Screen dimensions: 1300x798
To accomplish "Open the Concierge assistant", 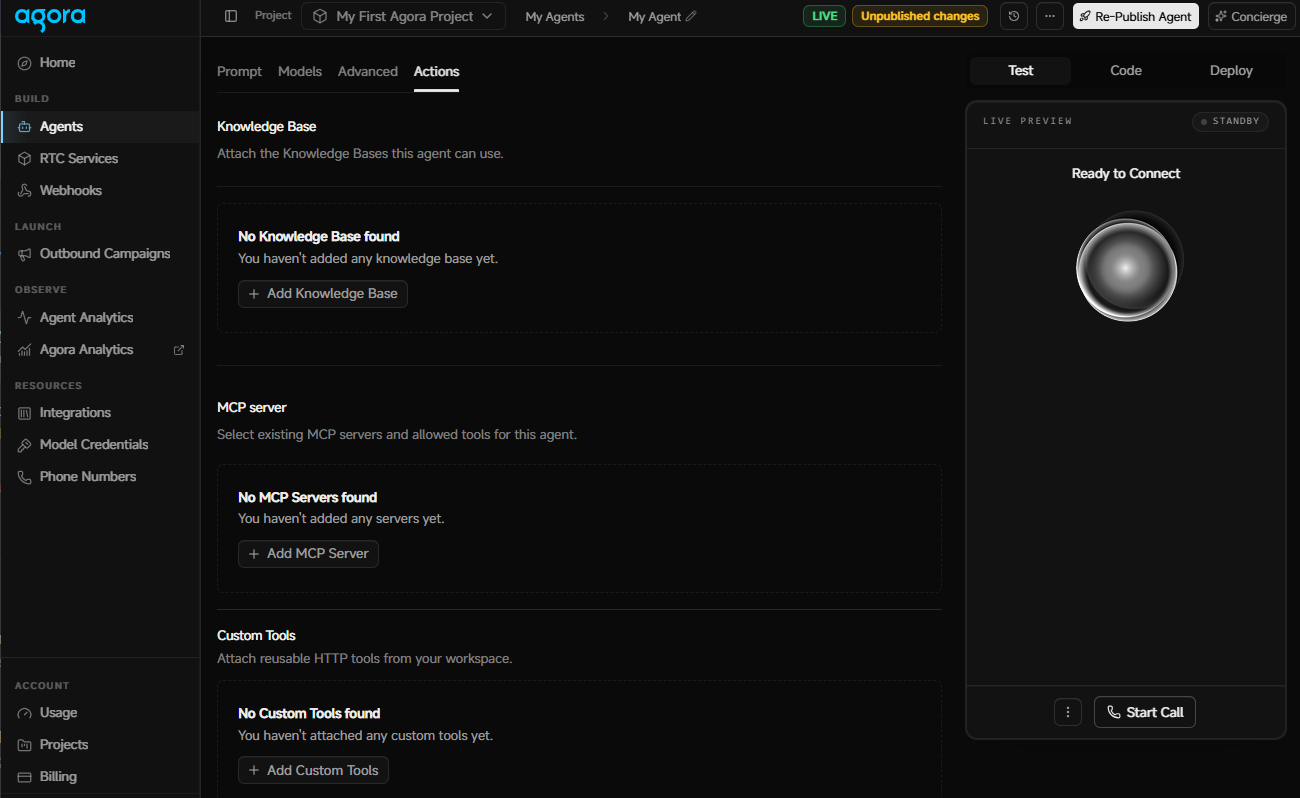I will point(1252,16).
